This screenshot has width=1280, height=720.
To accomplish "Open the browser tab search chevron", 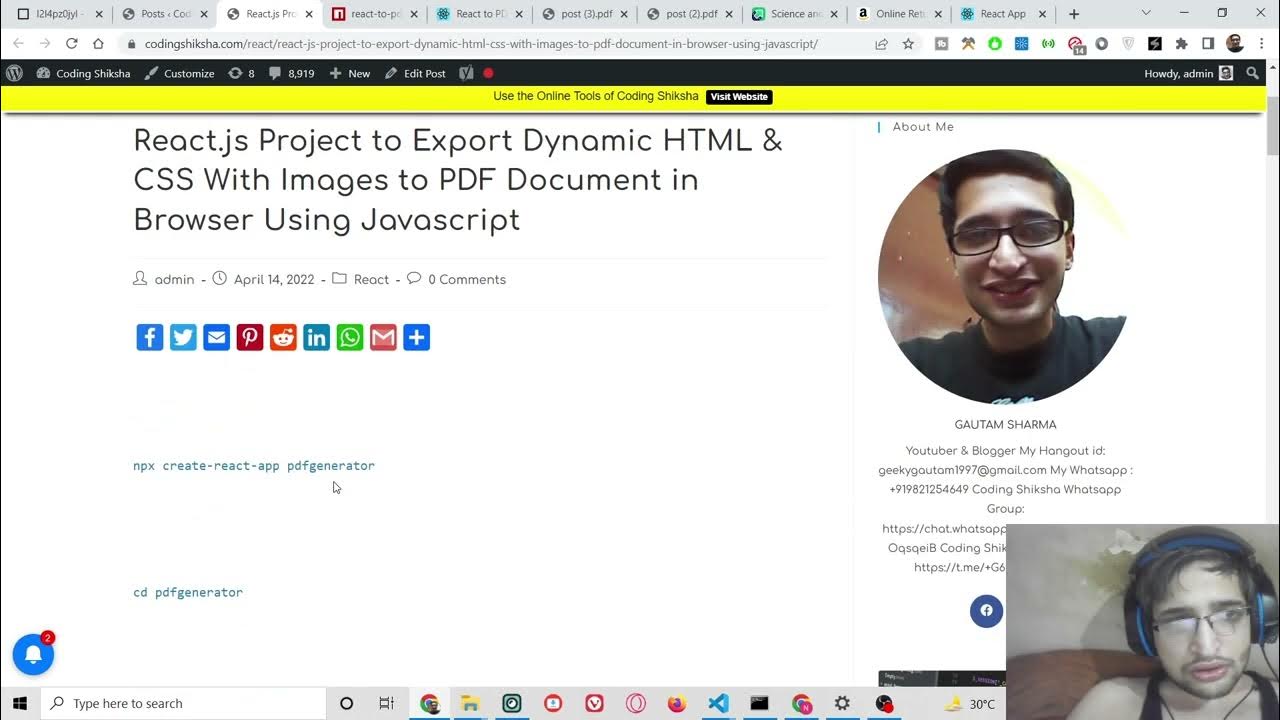I will pos(1146,14).
